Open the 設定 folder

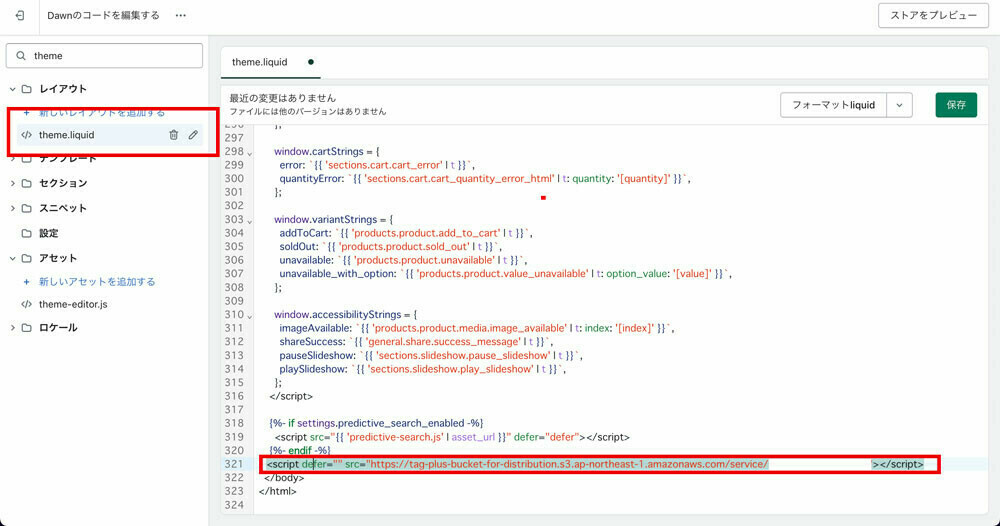point(48,233)
